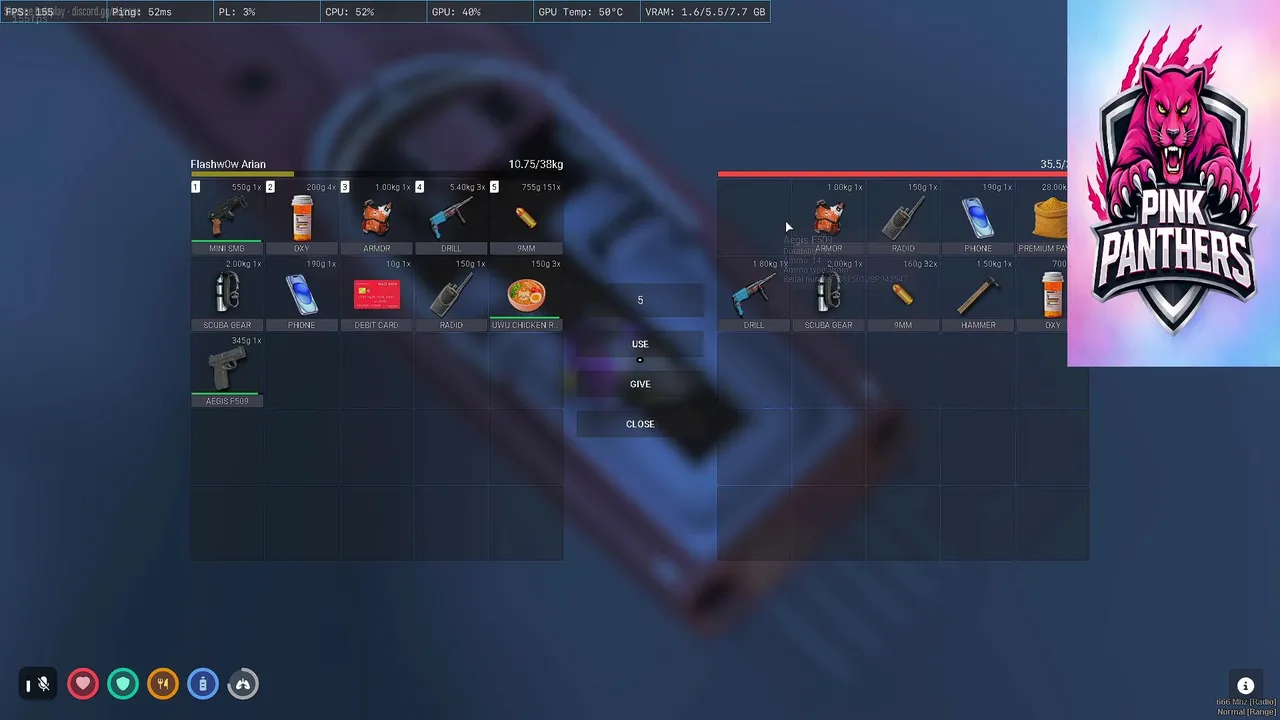The image size is (1280, 720).
Task: Pick the Premium Pay sack item
Action: 1042,218
